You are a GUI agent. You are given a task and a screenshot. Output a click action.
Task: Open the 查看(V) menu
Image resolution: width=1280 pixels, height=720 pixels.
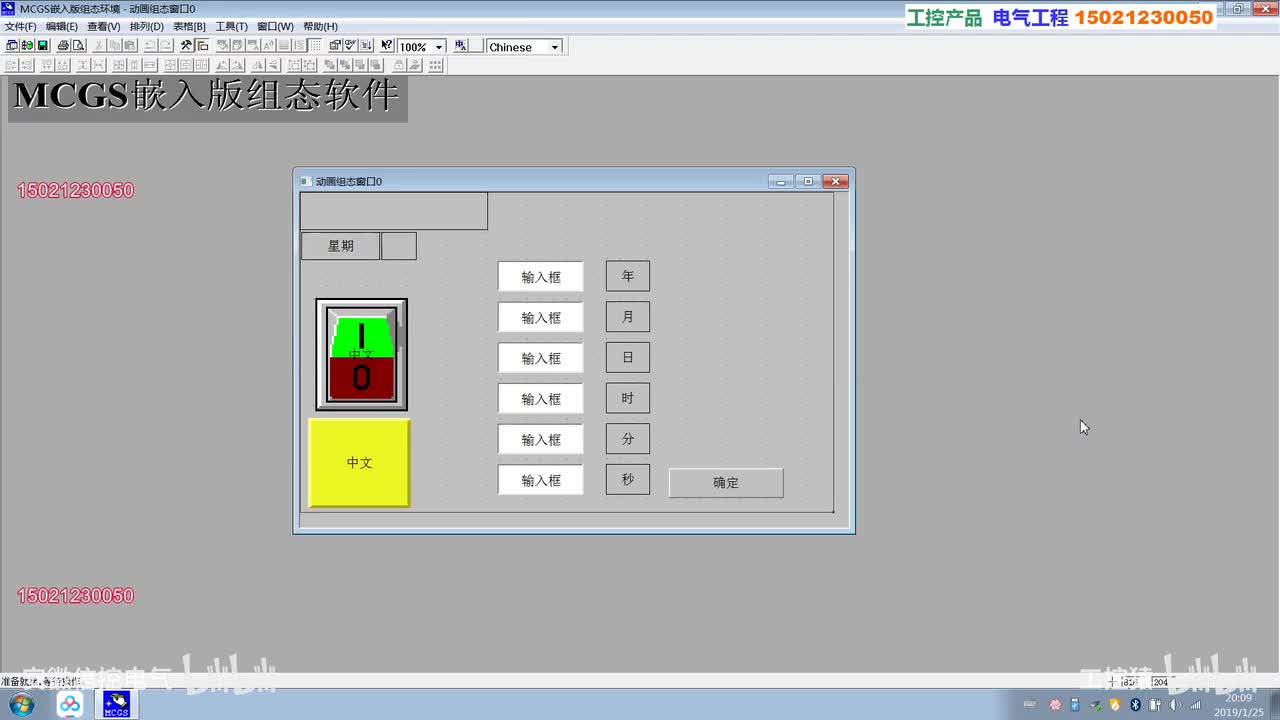pyautogui.click(x=104, y=26)
